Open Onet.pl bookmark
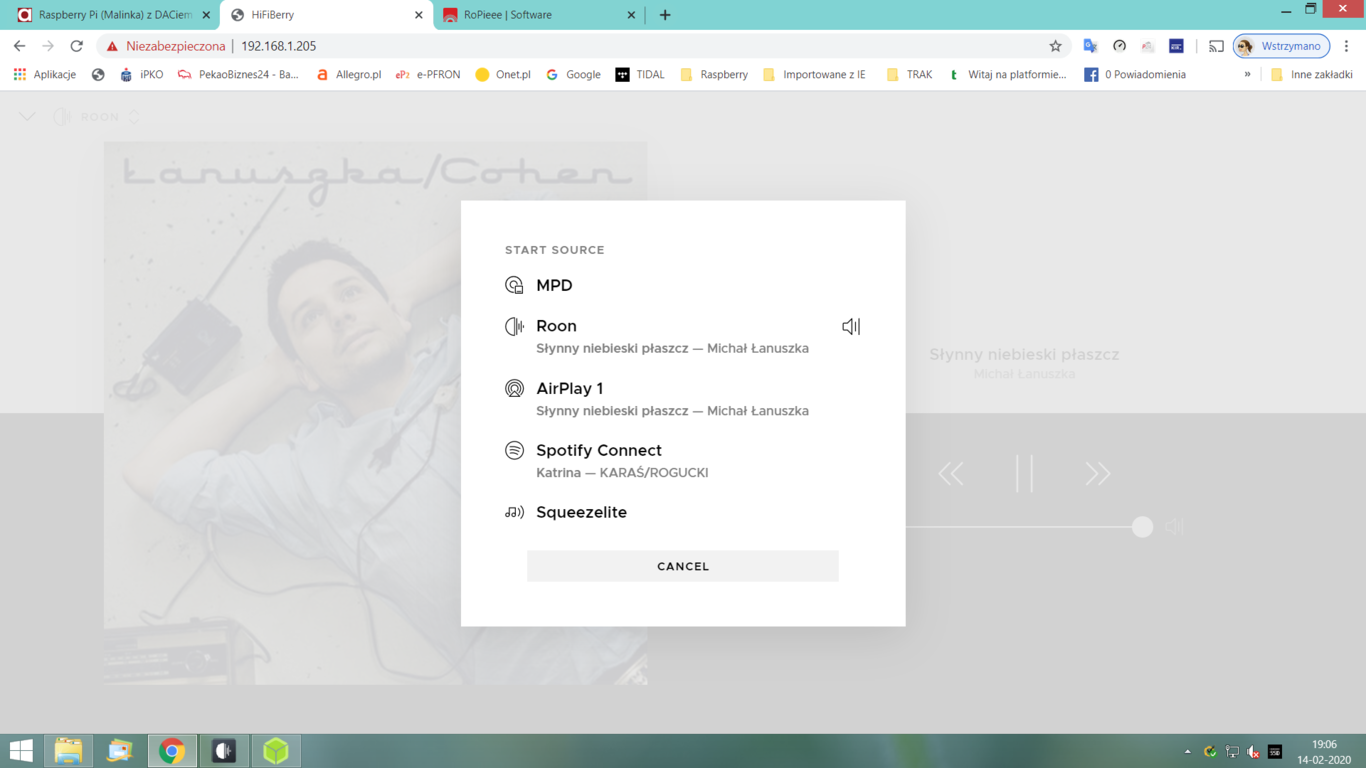Image resolution: width=1366 pixels, height=768 pixels. pos(503,74)
